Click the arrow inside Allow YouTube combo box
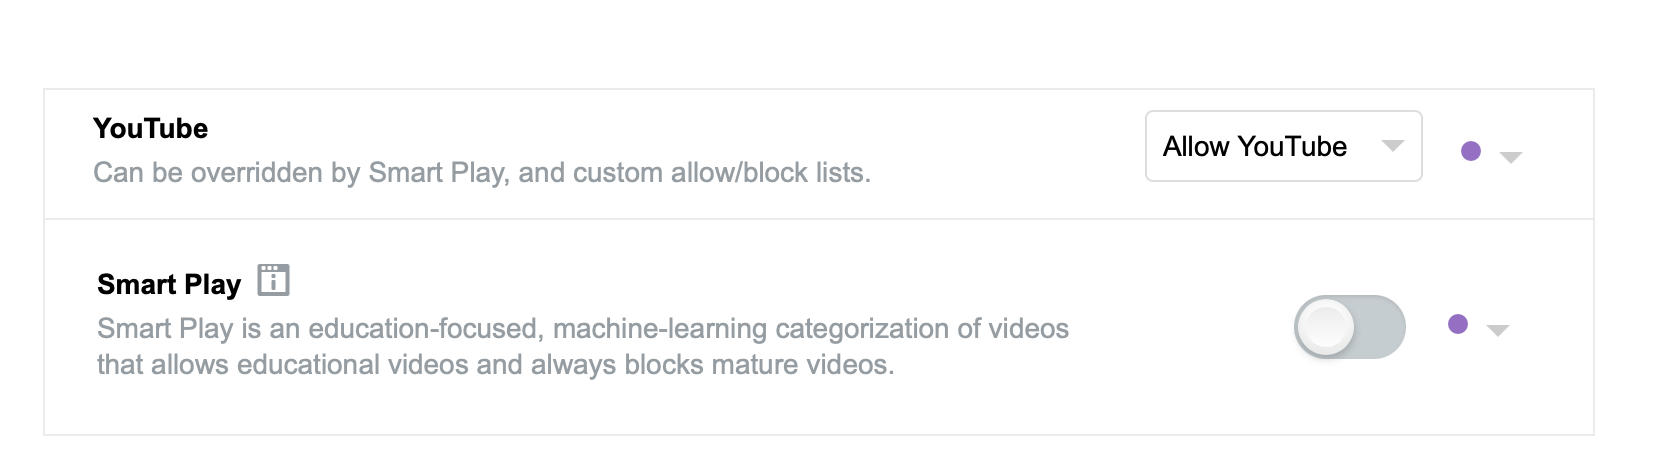 (1392, 146)
